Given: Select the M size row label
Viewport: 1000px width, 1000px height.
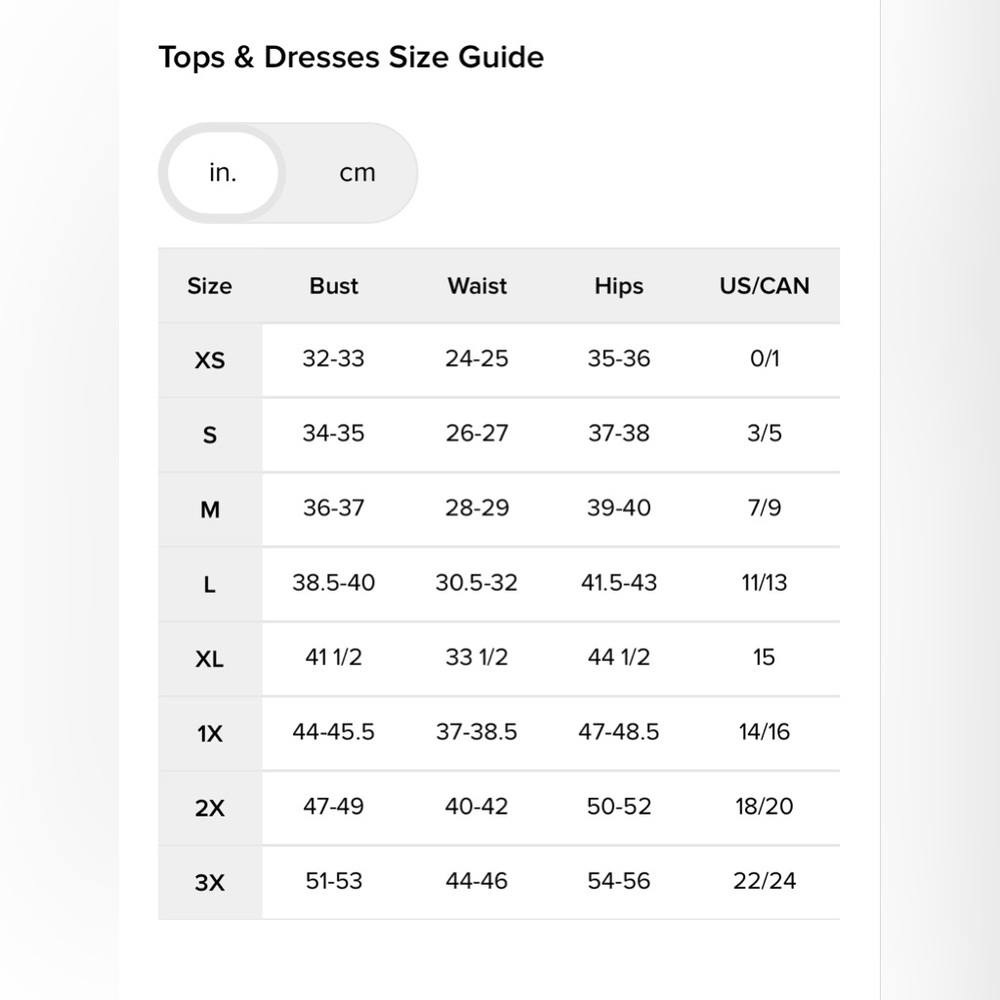Looking at the screenshot, I should click(x=210, y=510).
